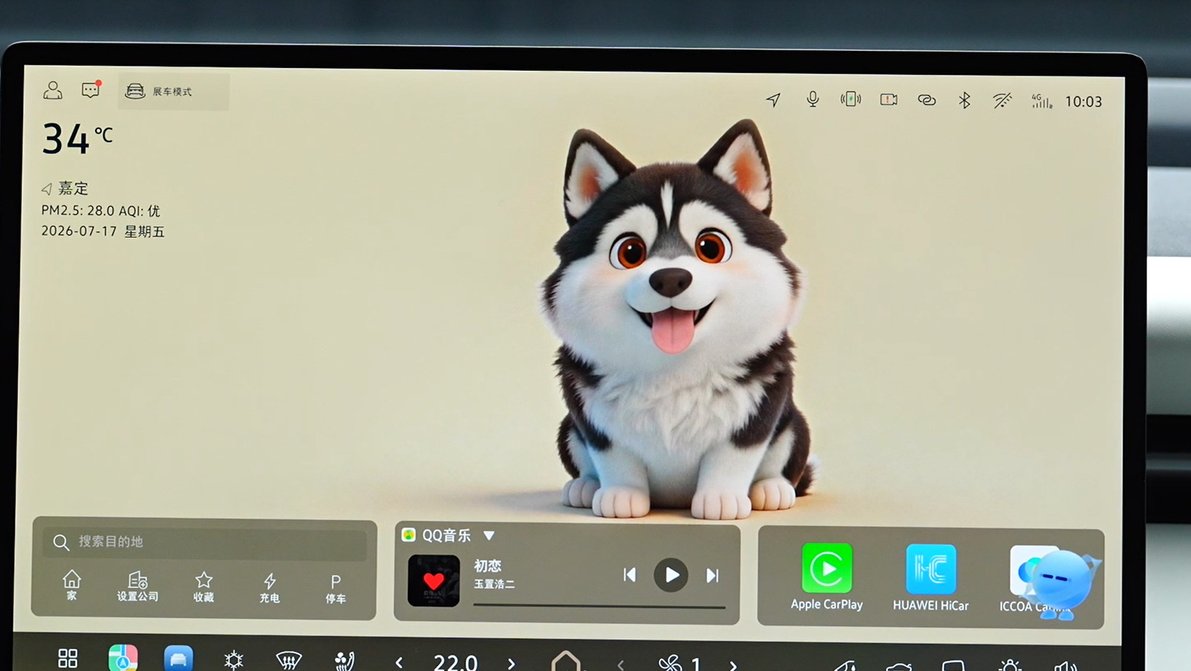Expand the QQ音乐 source dropdown
This screenshot has height=671, width=1191.
click(489, 535)
